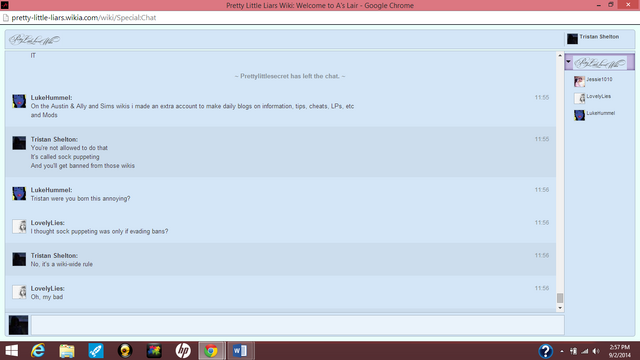The image size is (640, 360).
Task: Click the chat message input field
Action: [298, 325]
